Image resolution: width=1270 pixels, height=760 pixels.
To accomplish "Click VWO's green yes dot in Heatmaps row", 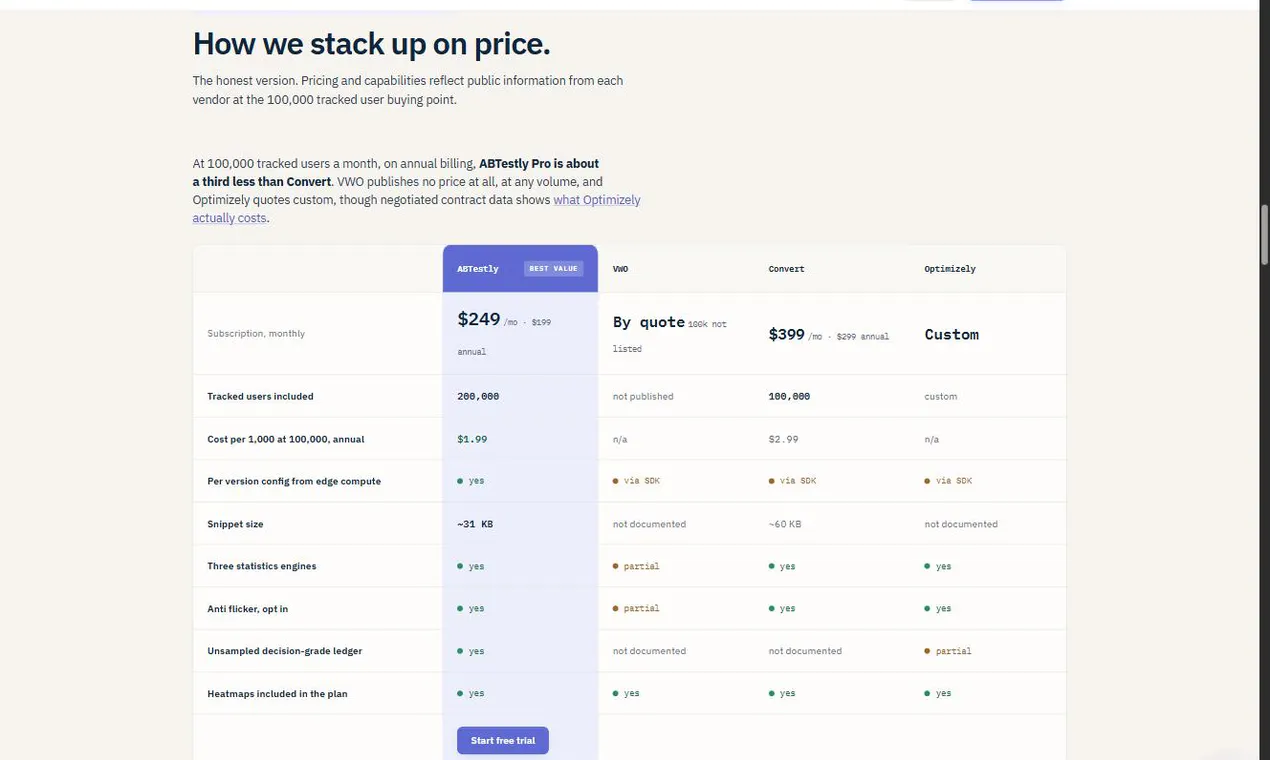I will (616, 693).
